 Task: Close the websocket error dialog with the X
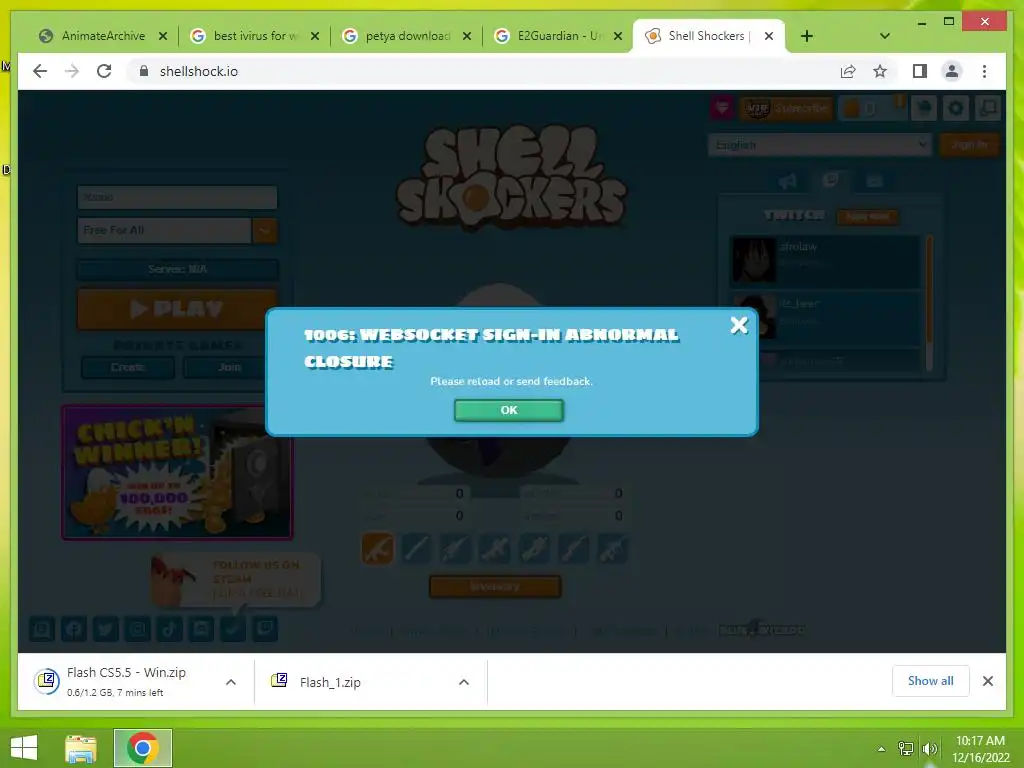coord(739,325)
